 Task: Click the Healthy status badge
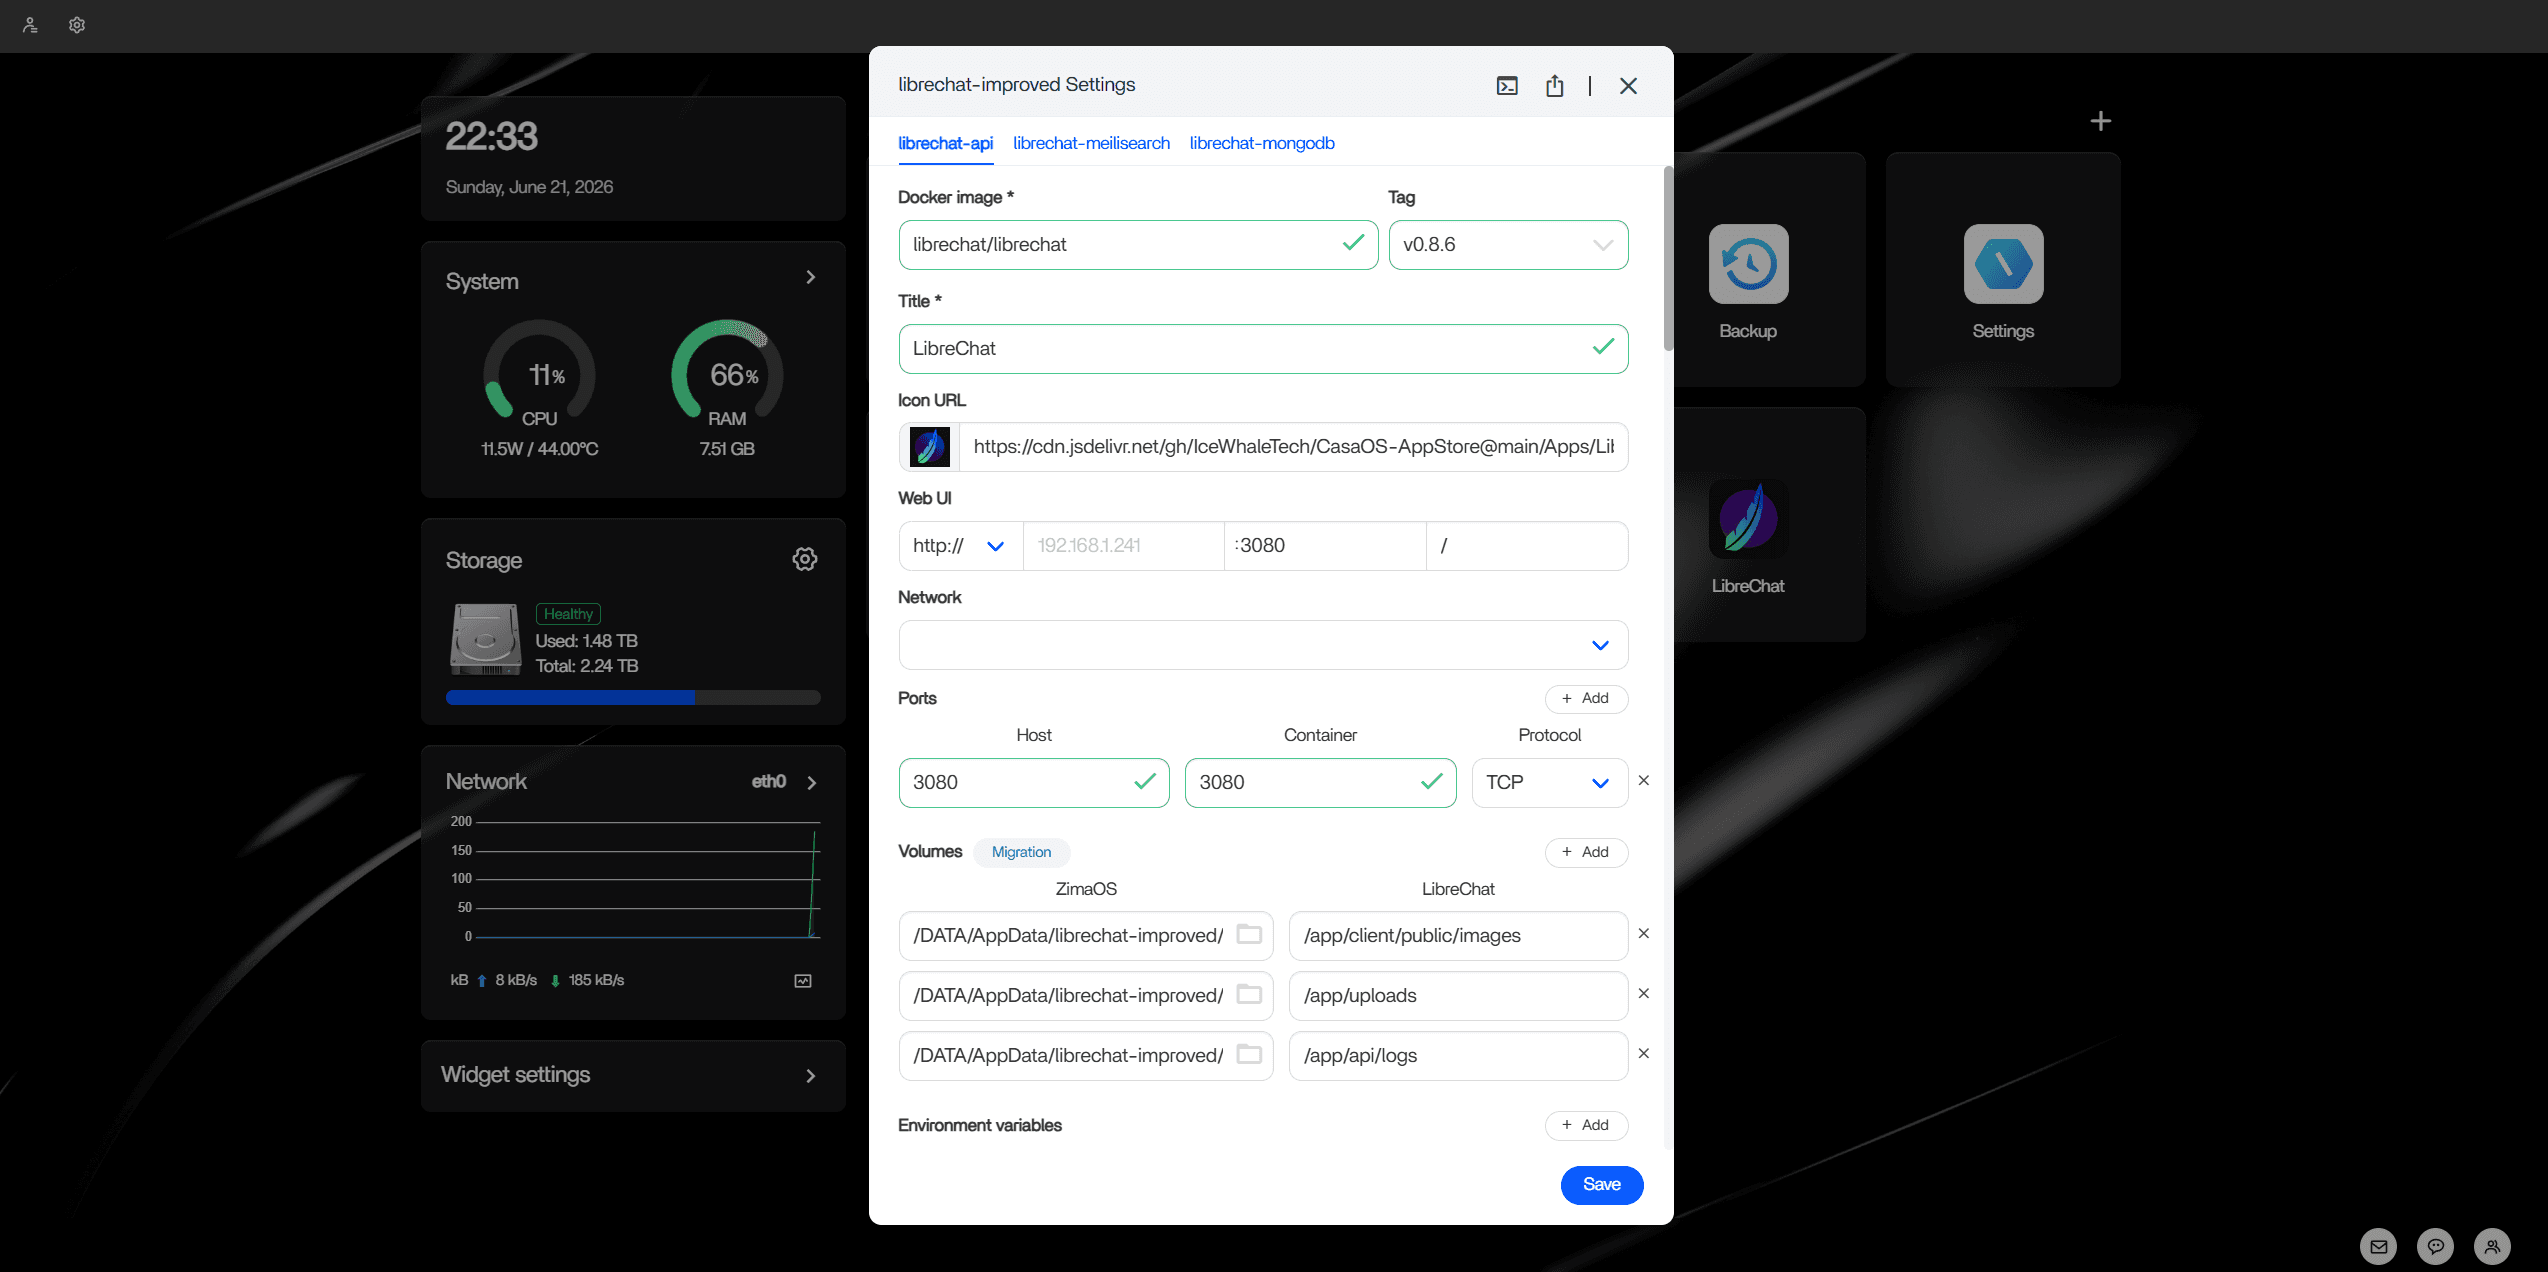568,614
